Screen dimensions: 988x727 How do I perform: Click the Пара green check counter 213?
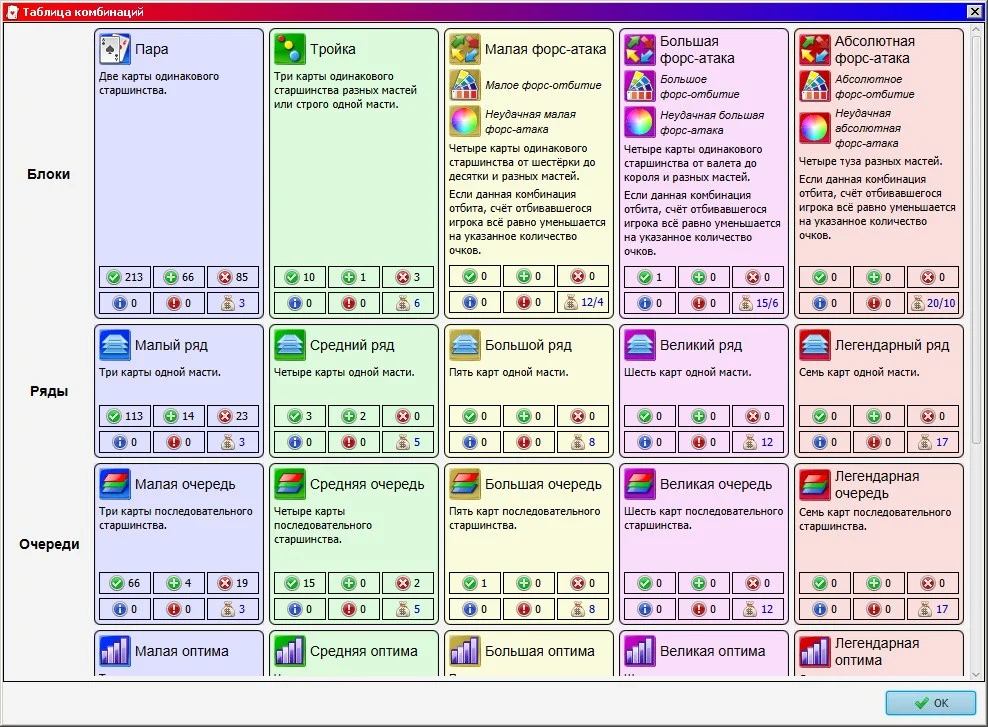pyautogui.click(x=125, y=277)
